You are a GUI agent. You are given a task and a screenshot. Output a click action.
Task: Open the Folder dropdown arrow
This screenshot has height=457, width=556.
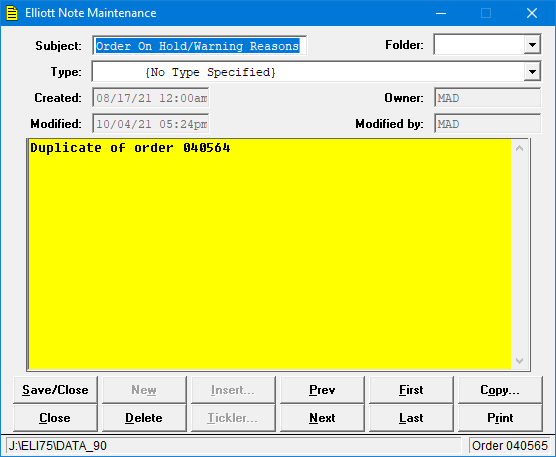pos(532,45)
